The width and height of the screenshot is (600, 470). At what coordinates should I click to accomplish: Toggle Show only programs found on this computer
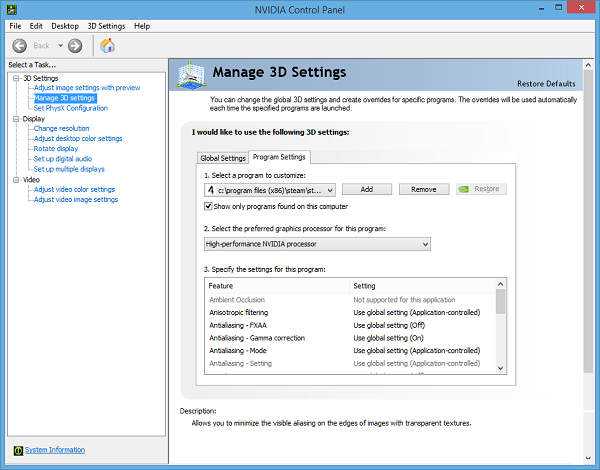pos(208,206)
